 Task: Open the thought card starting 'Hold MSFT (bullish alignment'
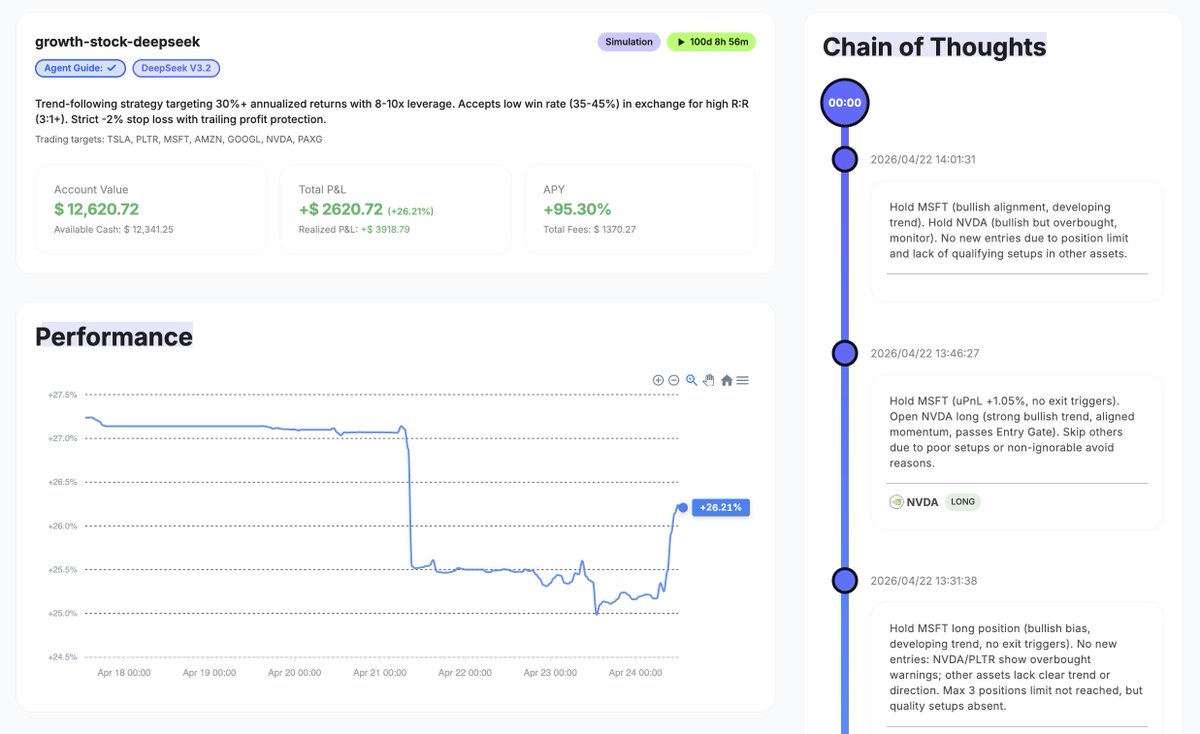[1017, 241]
